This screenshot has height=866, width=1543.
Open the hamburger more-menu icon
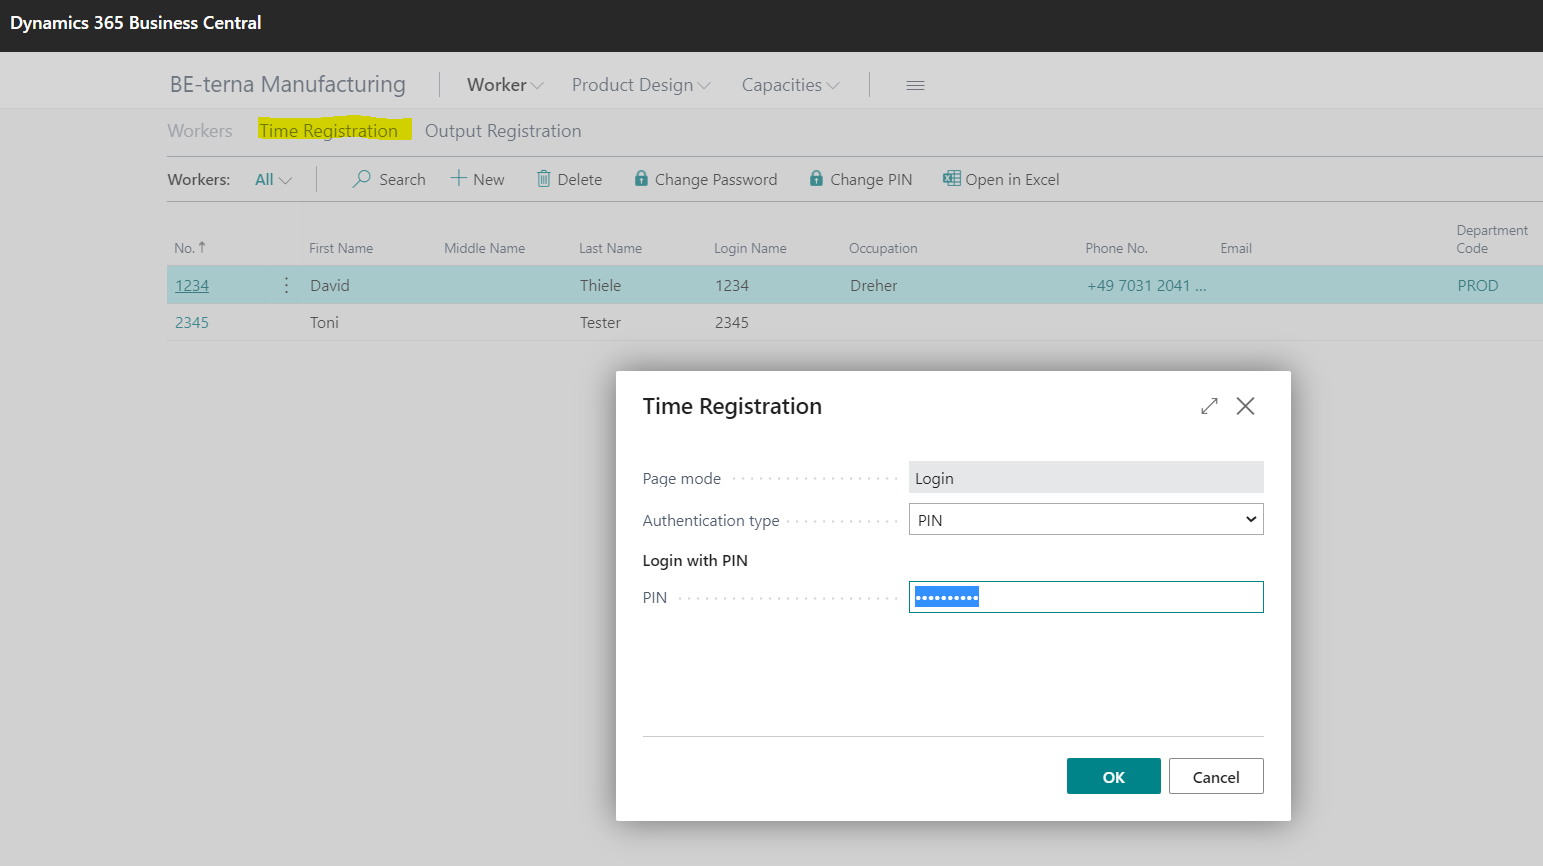[915, 86]
